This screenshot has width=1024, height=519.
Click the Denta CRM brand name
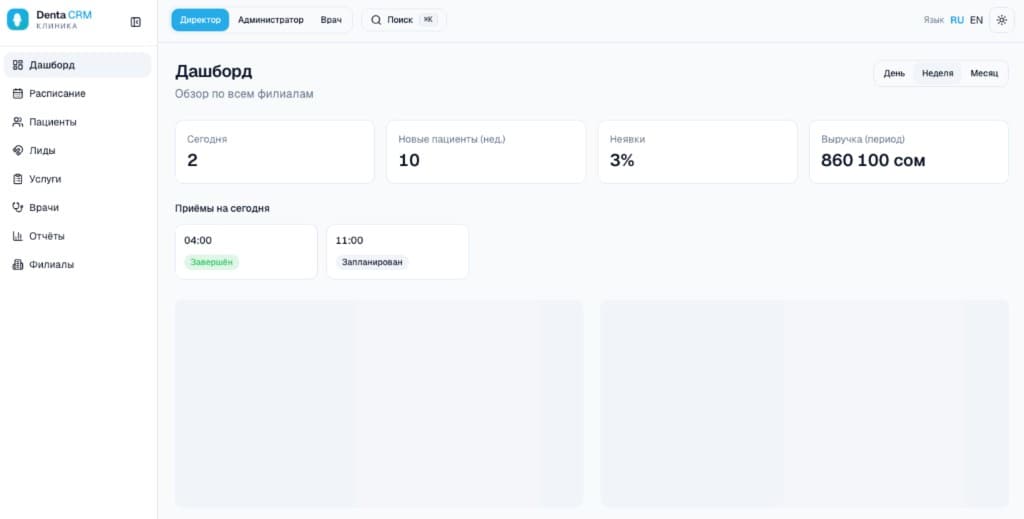coord(64,15)
